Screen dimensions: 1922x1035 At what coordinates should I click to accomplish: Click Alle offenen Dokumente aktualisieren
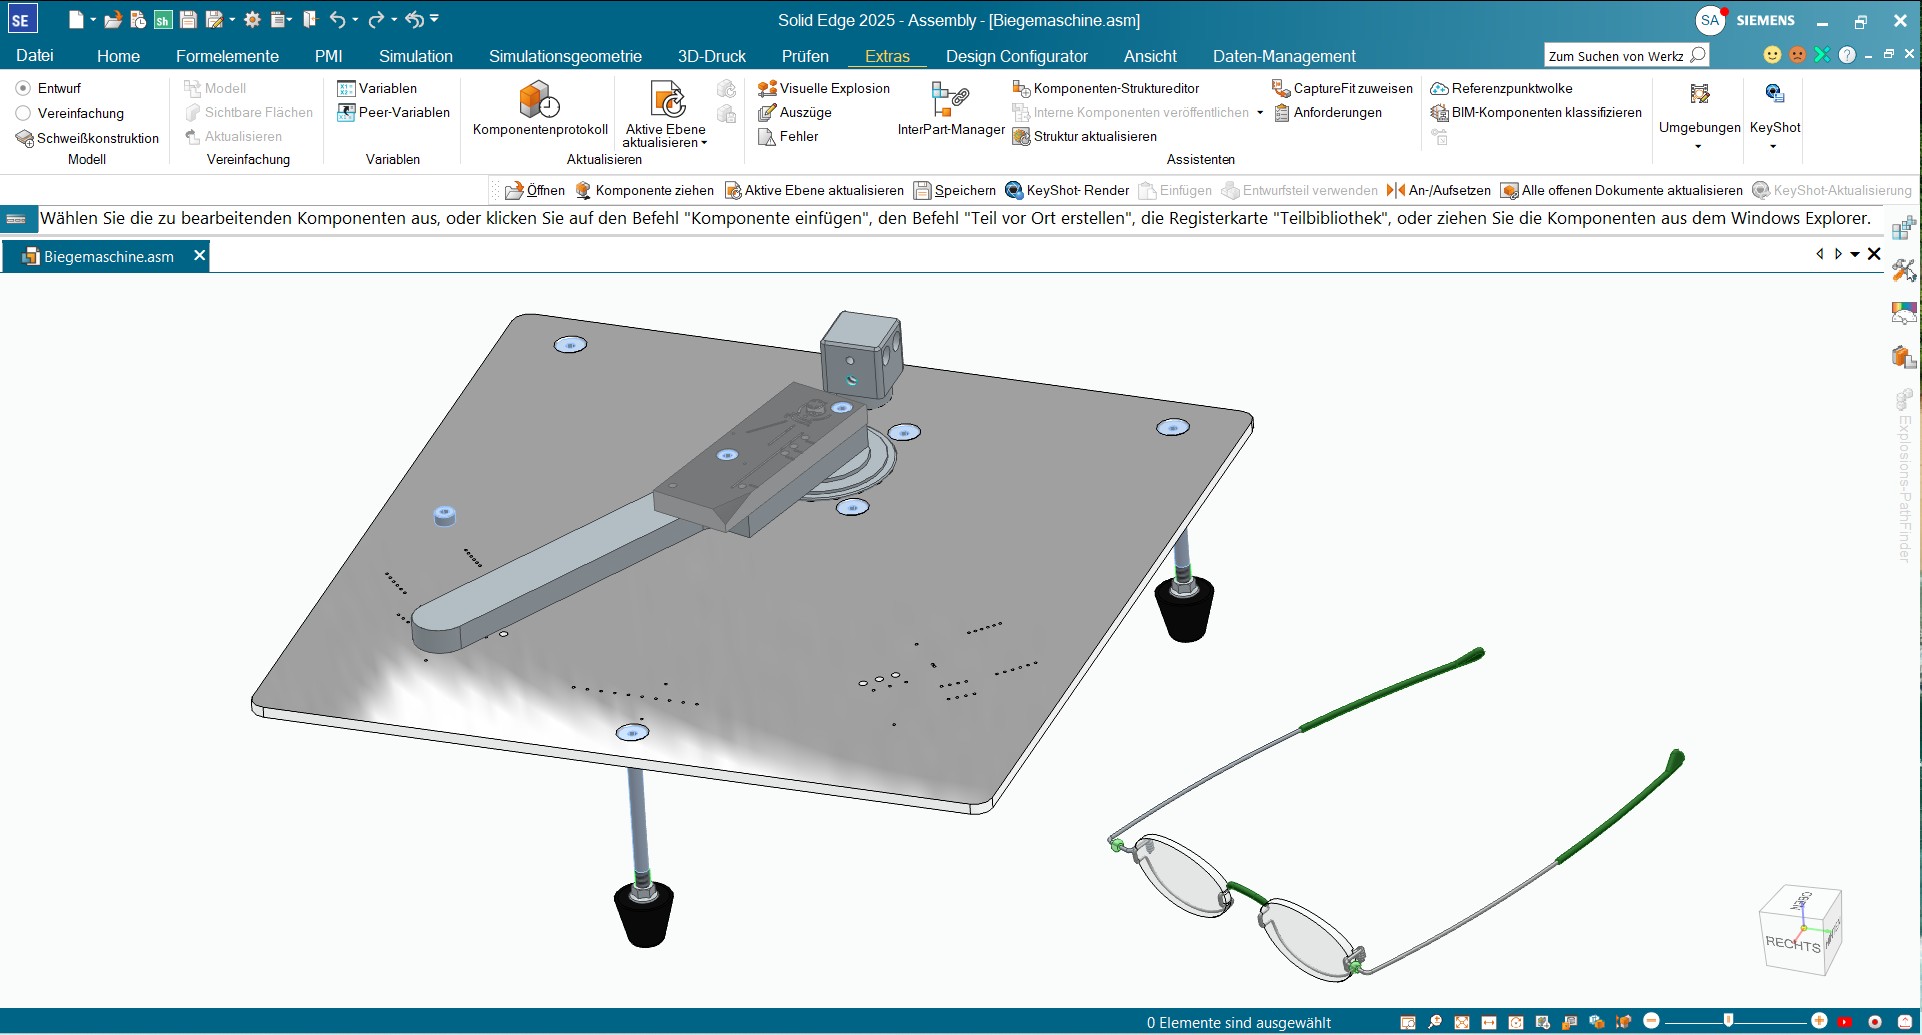coord(1621,190)
